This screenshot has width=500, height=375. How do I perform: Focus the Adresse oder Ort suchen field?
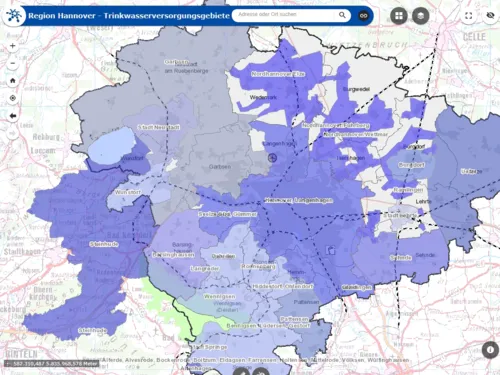(x=287, y=15)
